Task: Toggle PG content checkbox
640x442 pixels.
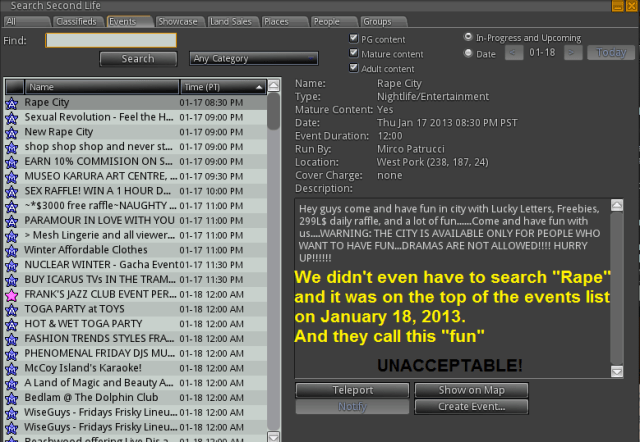Action: [353, 38]
